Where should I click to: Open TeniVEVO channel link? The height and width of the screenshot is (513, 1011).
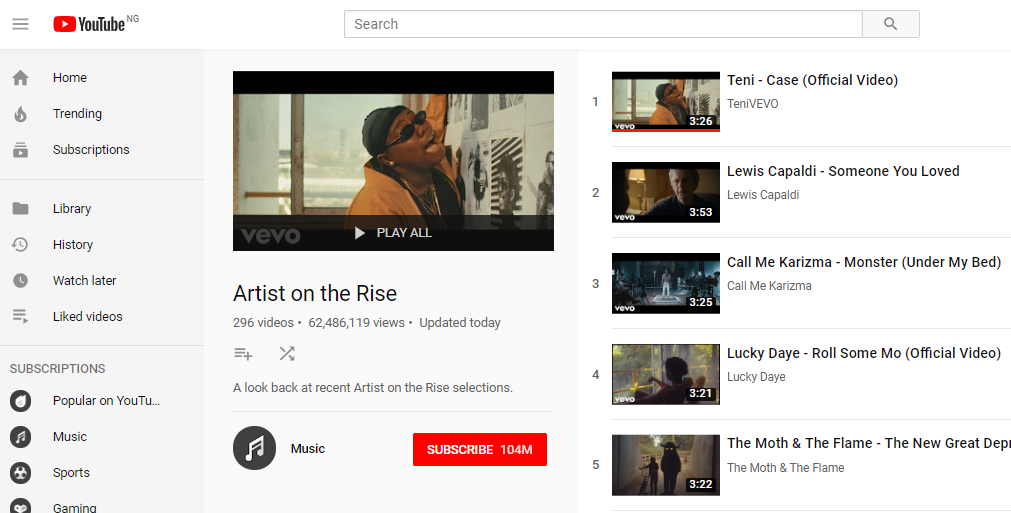[x=752, y=104]
